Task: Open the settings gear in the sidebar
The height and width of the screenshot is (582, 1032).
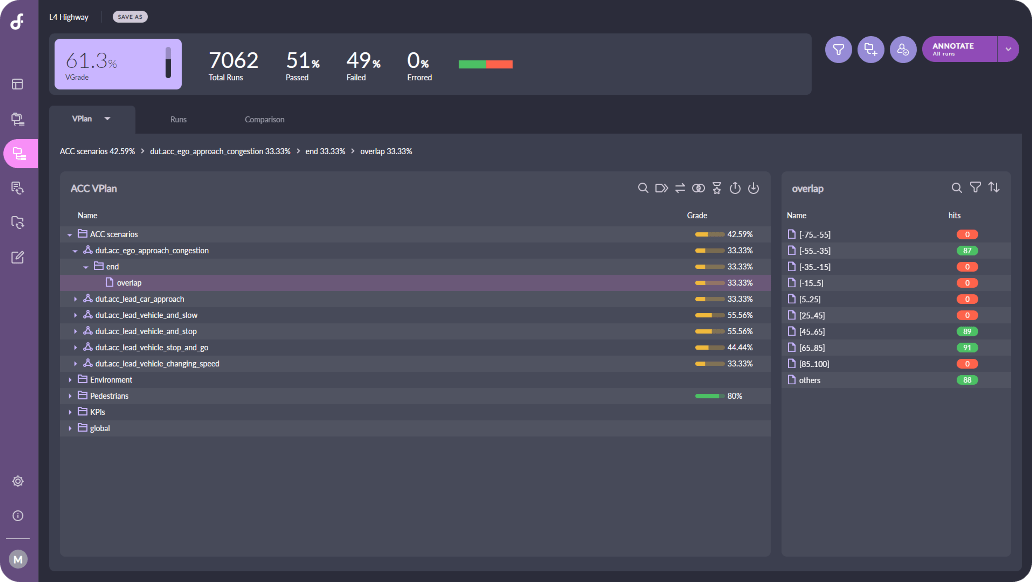Action: click(x=18, y=481)
